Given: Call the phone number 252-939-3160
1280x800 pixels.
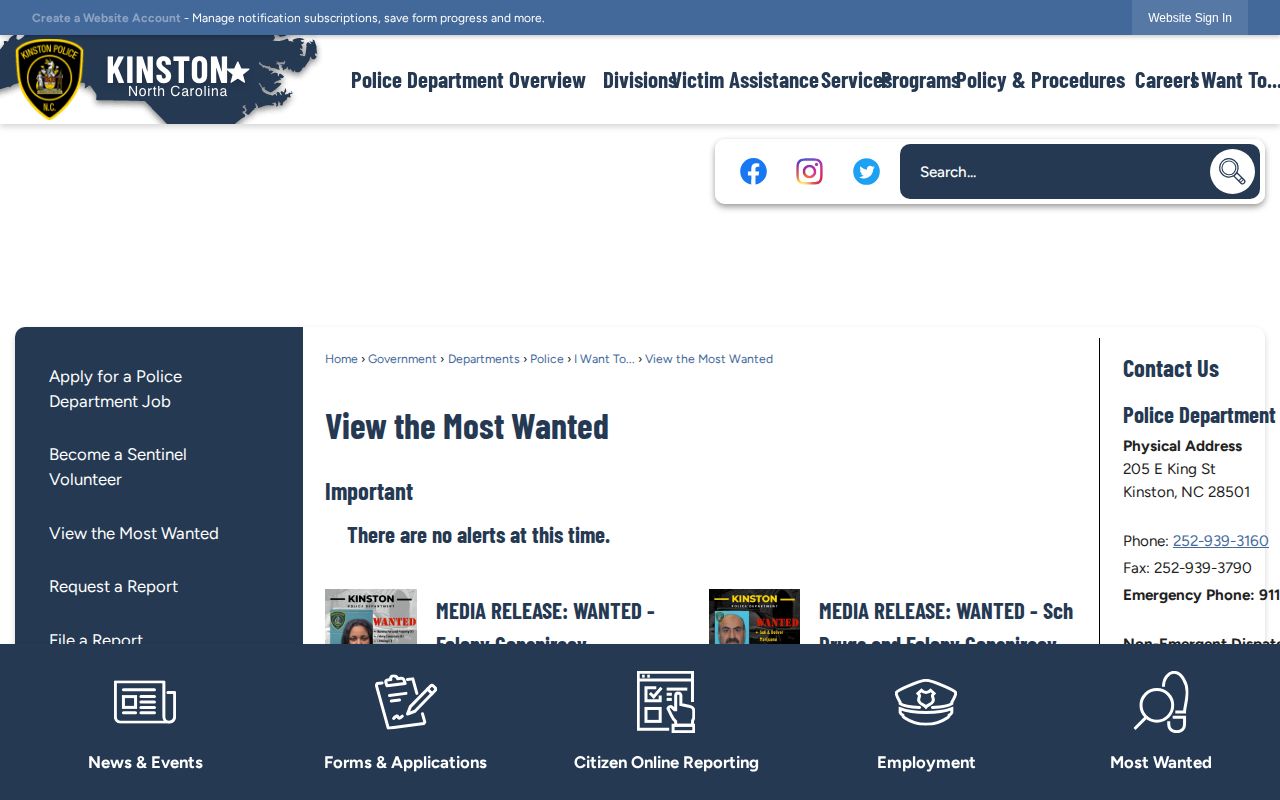Looking at the screenshot, I should click(1220, 541).
